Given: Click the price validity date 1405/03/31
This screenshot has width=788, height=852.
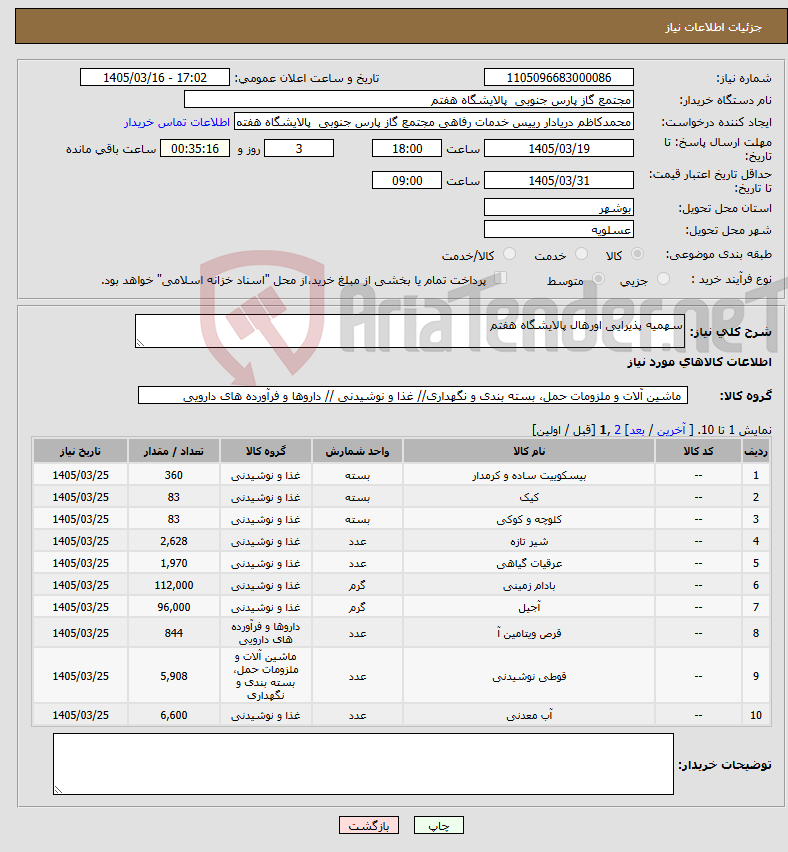Looking at the screenshot, I should click(559, 180).
